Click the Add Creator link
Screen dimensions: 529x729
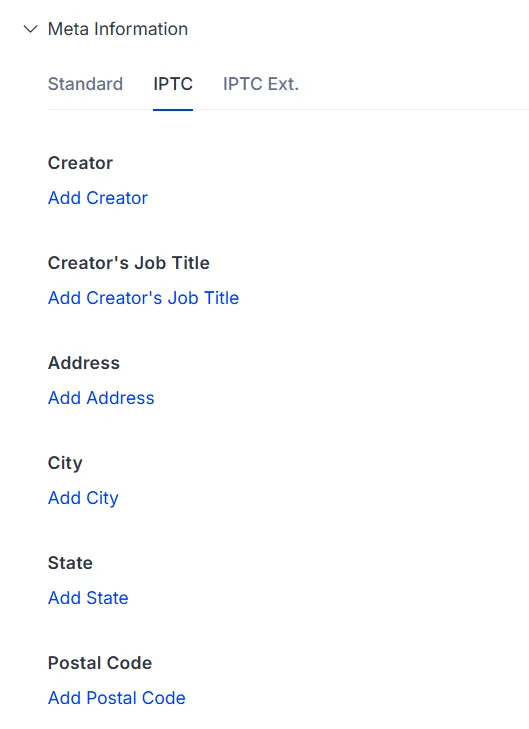tap(98, 198)
